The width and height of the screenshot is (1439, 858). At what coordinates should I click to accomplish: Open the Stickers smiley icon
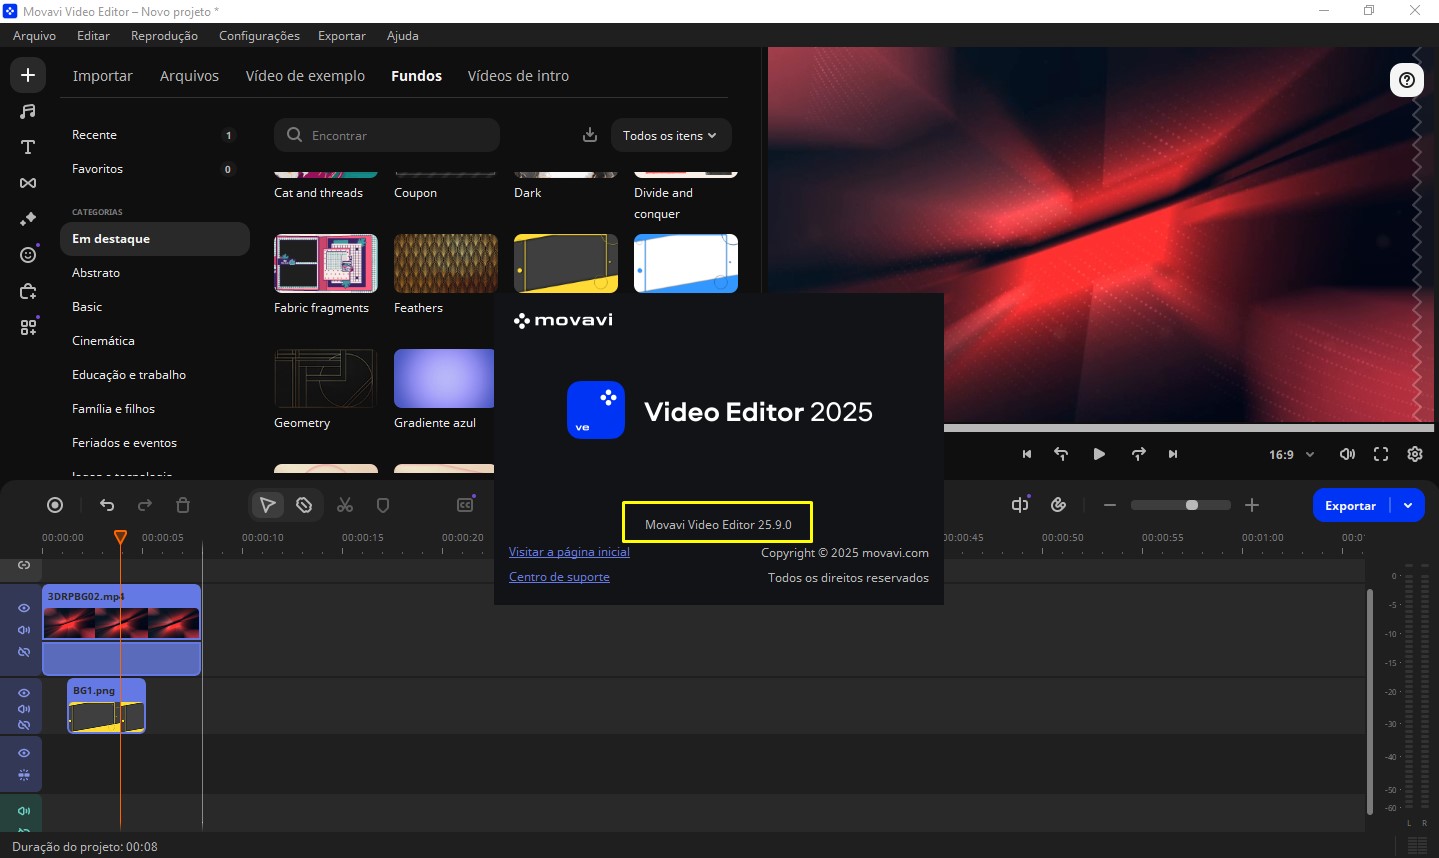[x=27, y=255]
